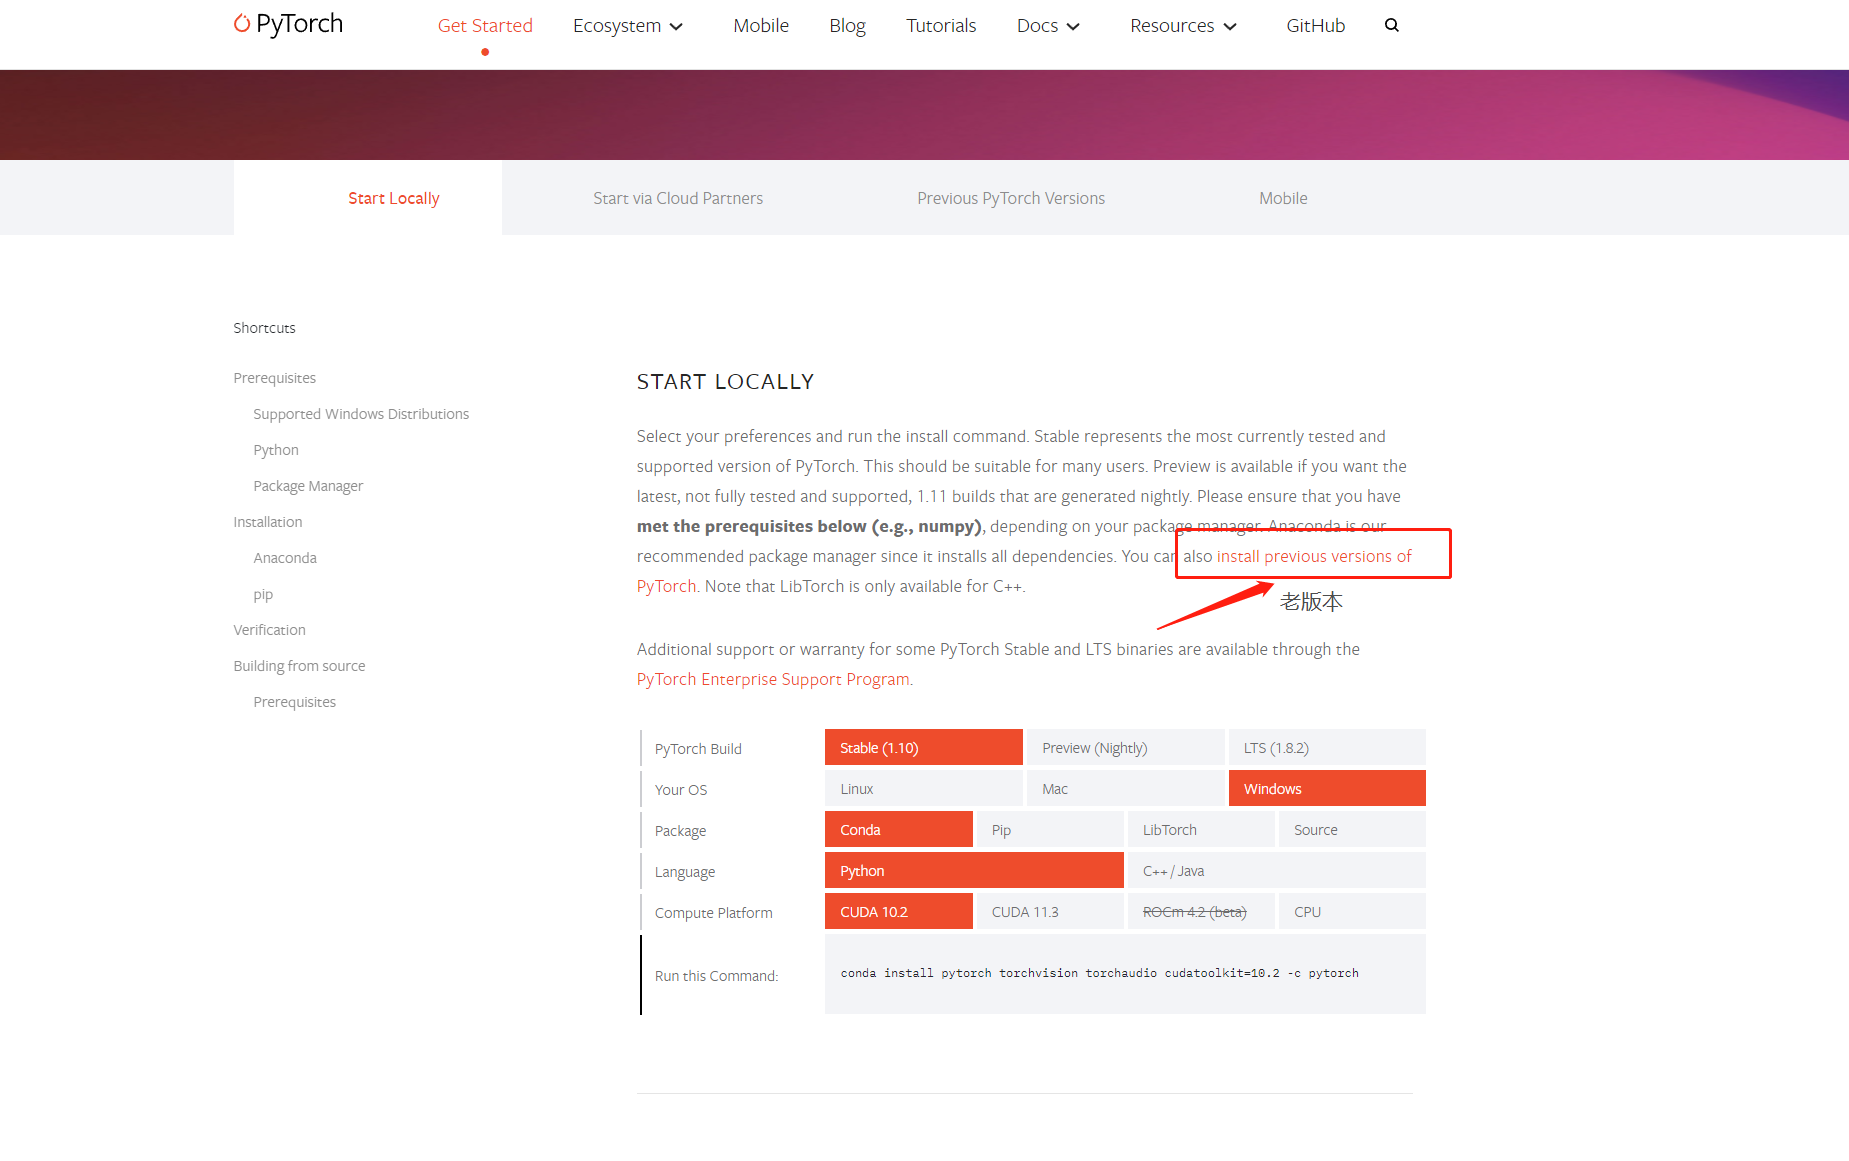The height and width of the screenshot is (1161, 1849).
Task: Select Stable (1.10) build option
Action: pos(923,748)
